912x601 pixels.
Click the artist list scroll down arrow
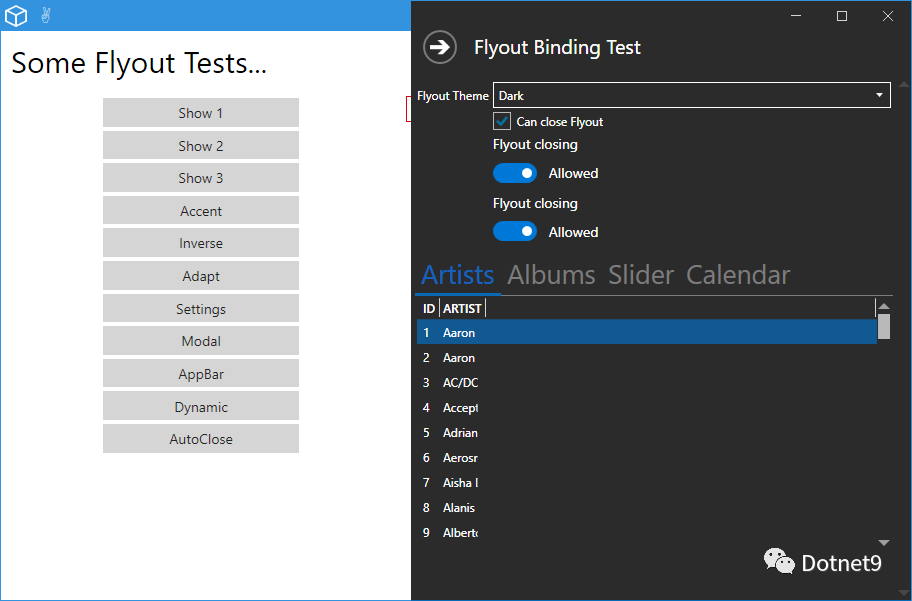(x=884, y=542)
